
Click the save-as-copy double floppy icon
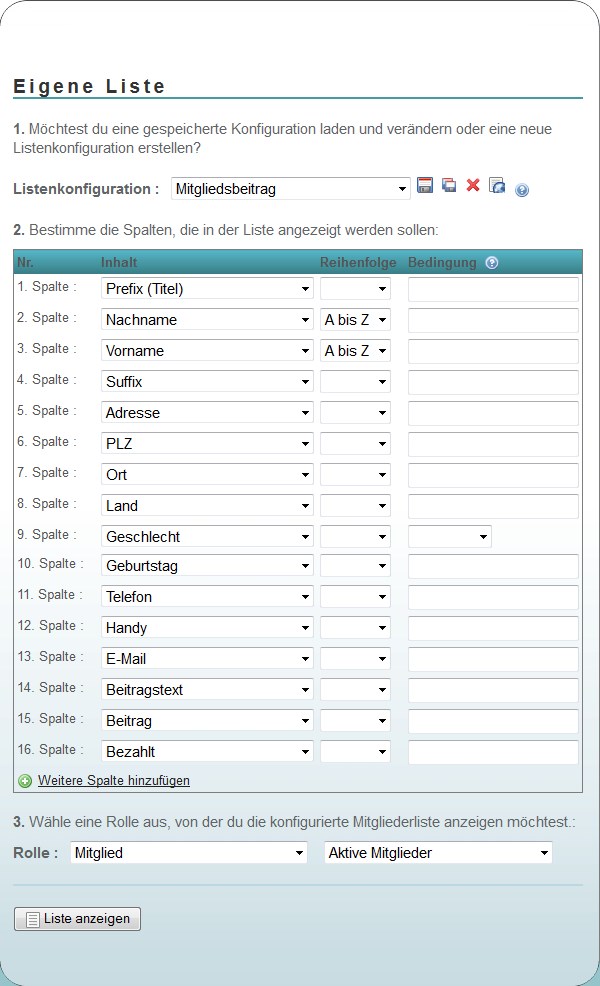449,186
